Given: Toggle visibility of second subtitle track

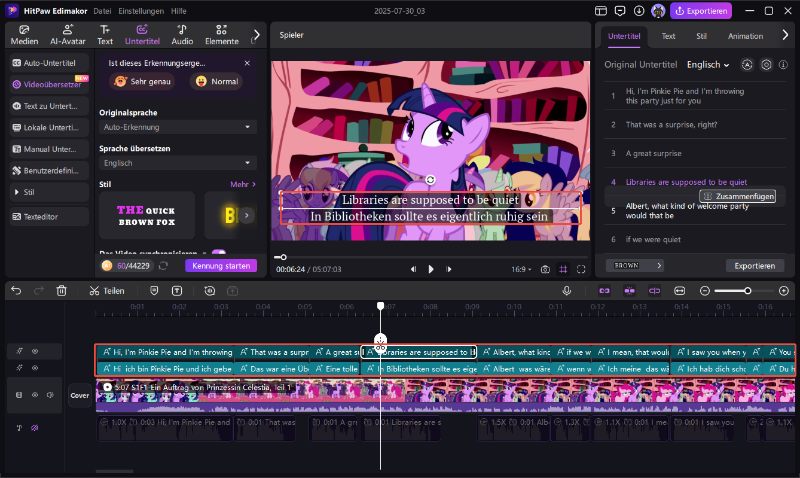Looking at the screenshot, I should coord(35,368).
